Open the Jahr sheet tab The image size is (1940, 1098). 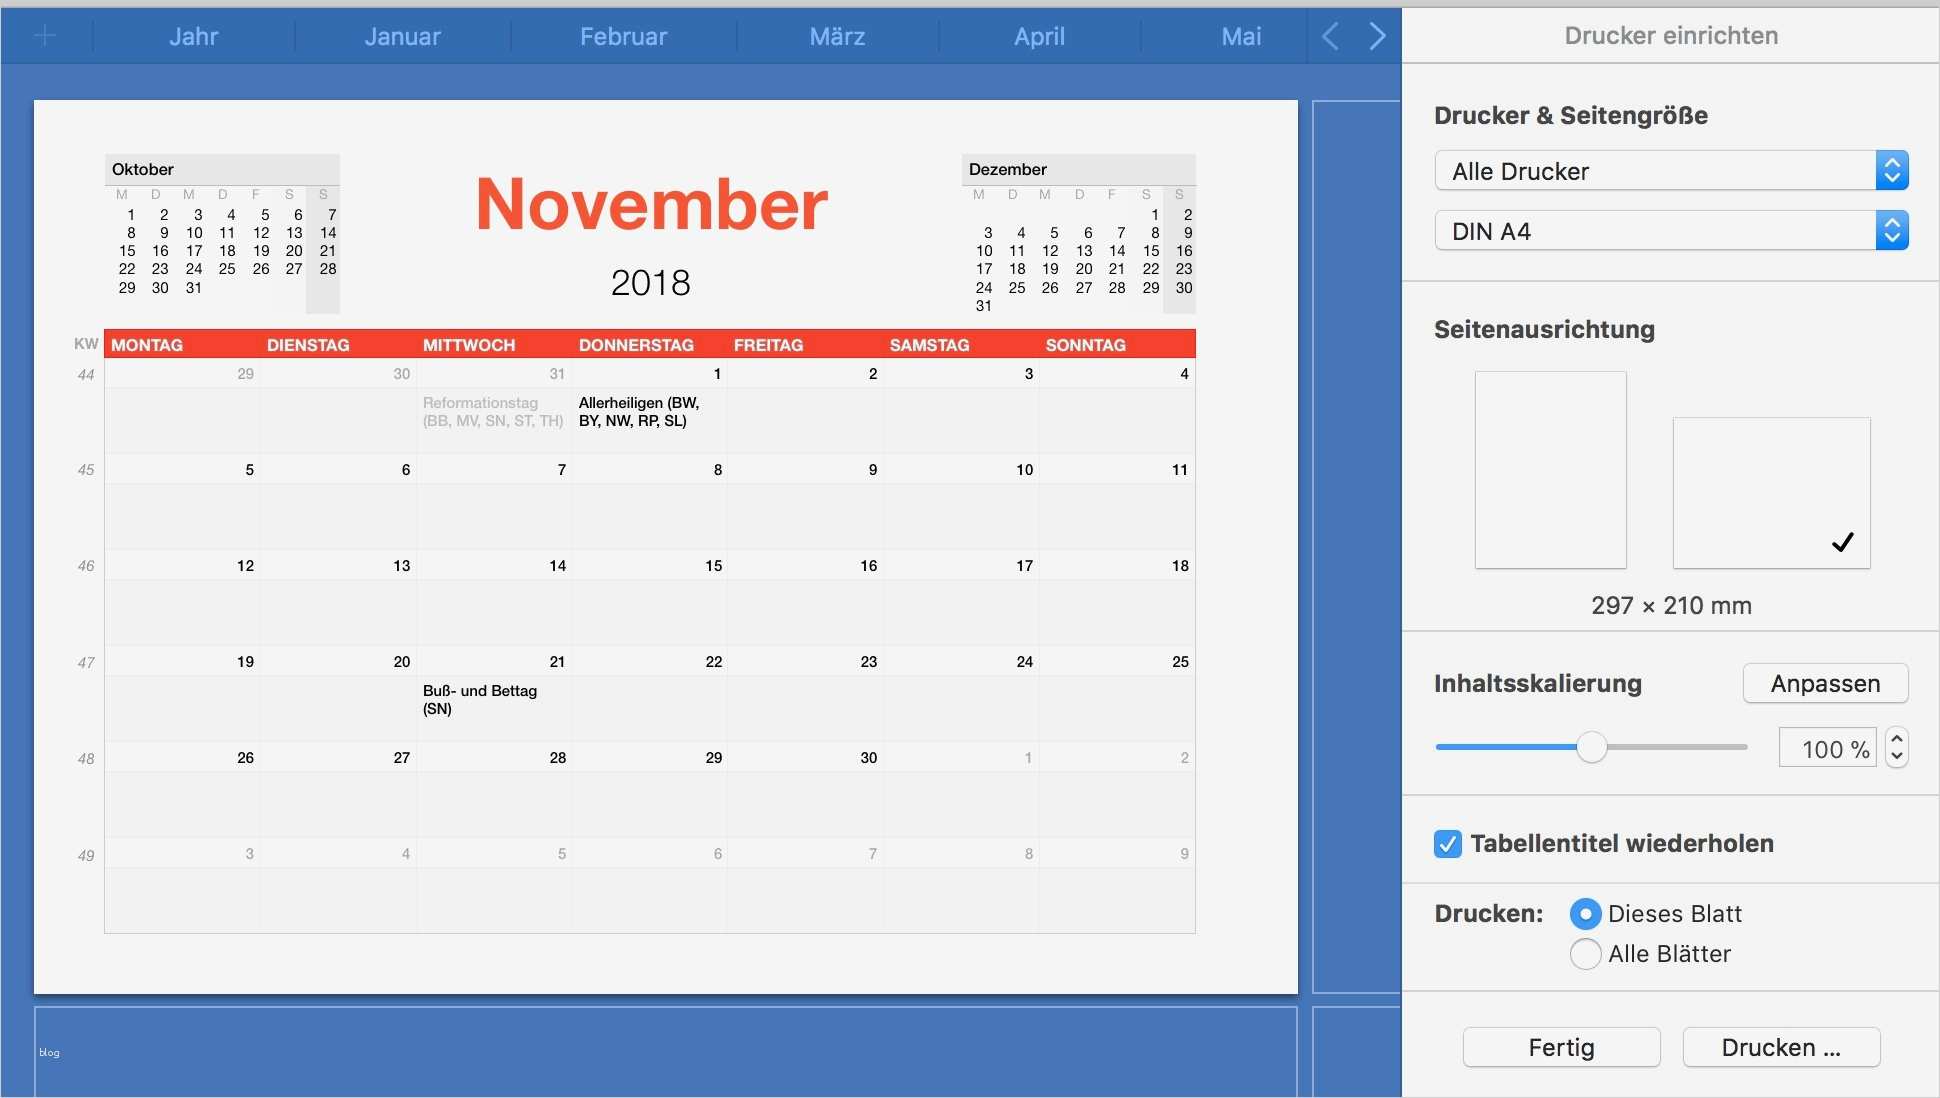(193, 35)
